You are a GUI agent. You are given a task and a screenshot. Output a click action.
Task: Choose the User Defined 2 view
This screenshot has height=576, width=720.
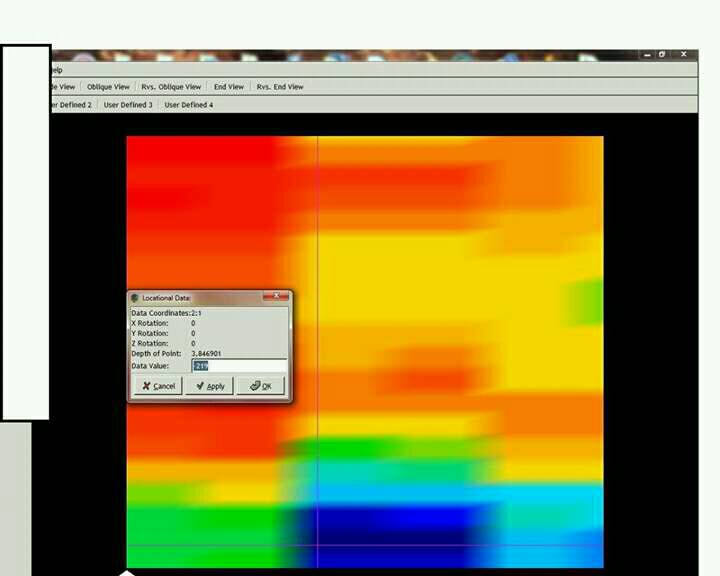(72, 105)
